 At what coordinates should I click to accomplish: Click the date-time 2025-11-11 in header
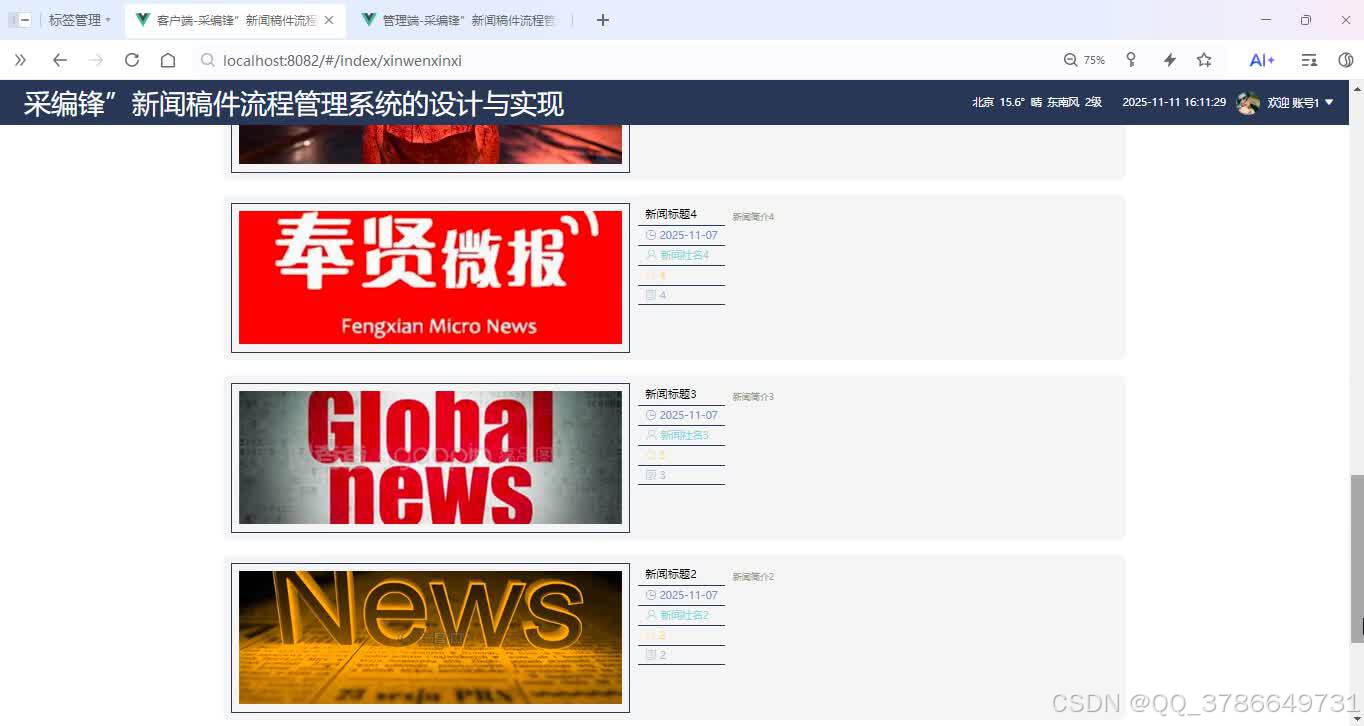click(1174, 102)
